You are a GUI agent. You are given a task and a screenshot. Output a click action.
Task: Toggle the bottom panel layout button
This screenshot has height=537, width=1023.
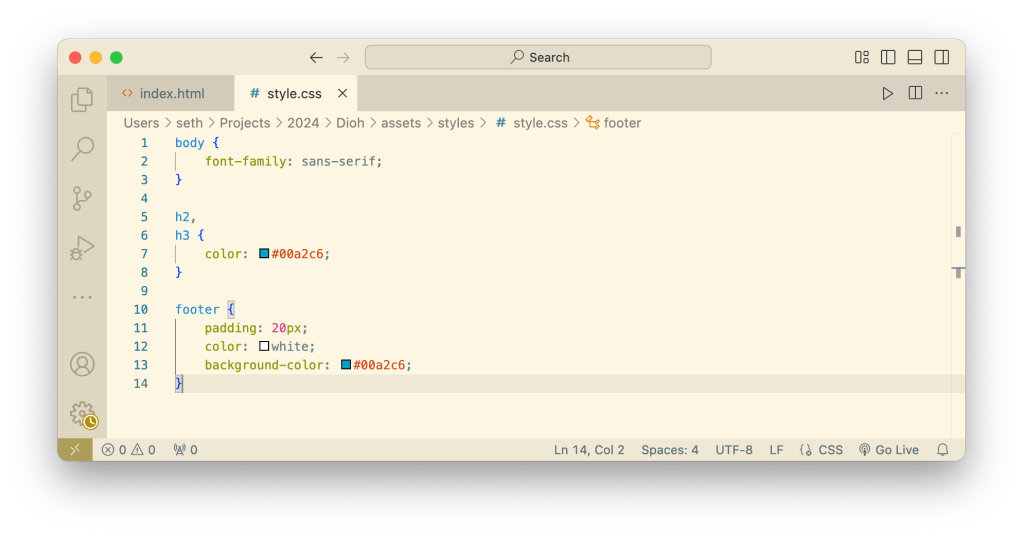tap(915, 57)
